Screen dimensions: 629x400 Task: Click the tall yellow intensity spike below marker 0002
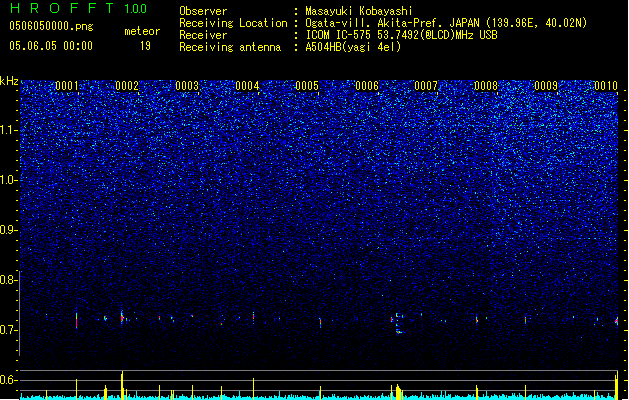pyautogui.click(x=122, y=385)
